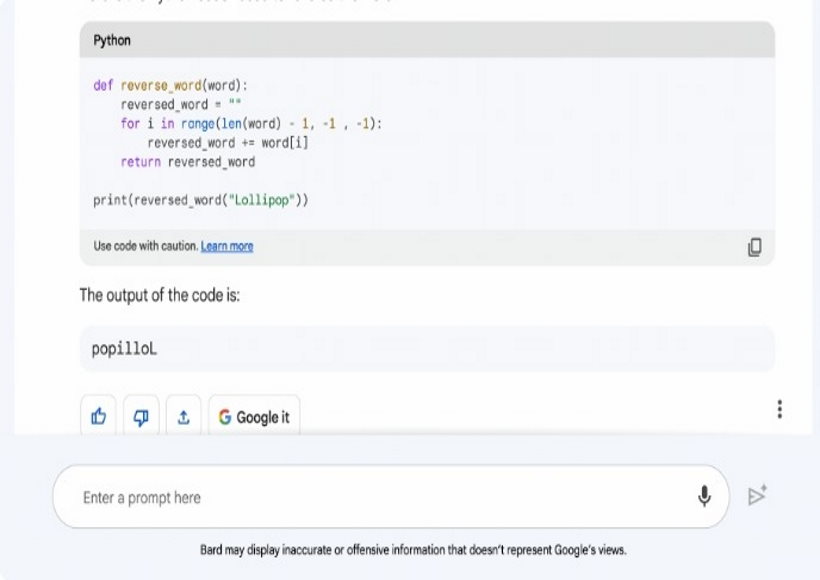Image resolution: width=820 pixels, height=580 pixels.
Task: Click the Google it button
Action: point(254,417)
